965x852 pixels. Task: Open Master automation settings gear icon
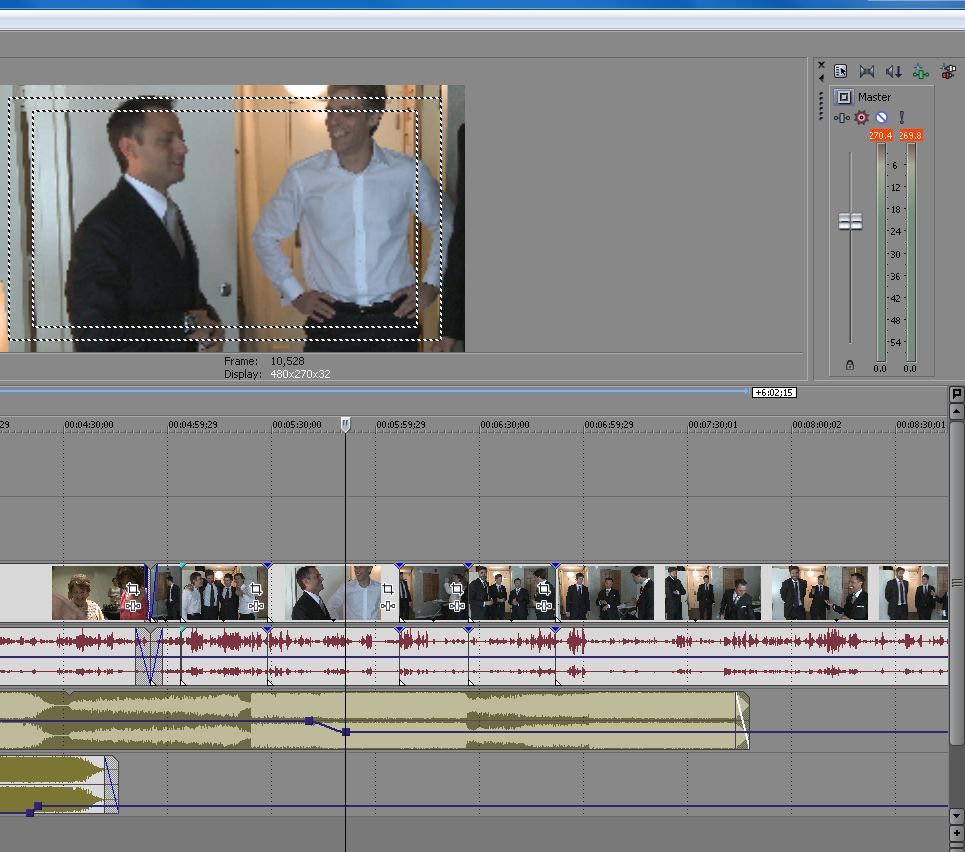(x=861, y=118)
